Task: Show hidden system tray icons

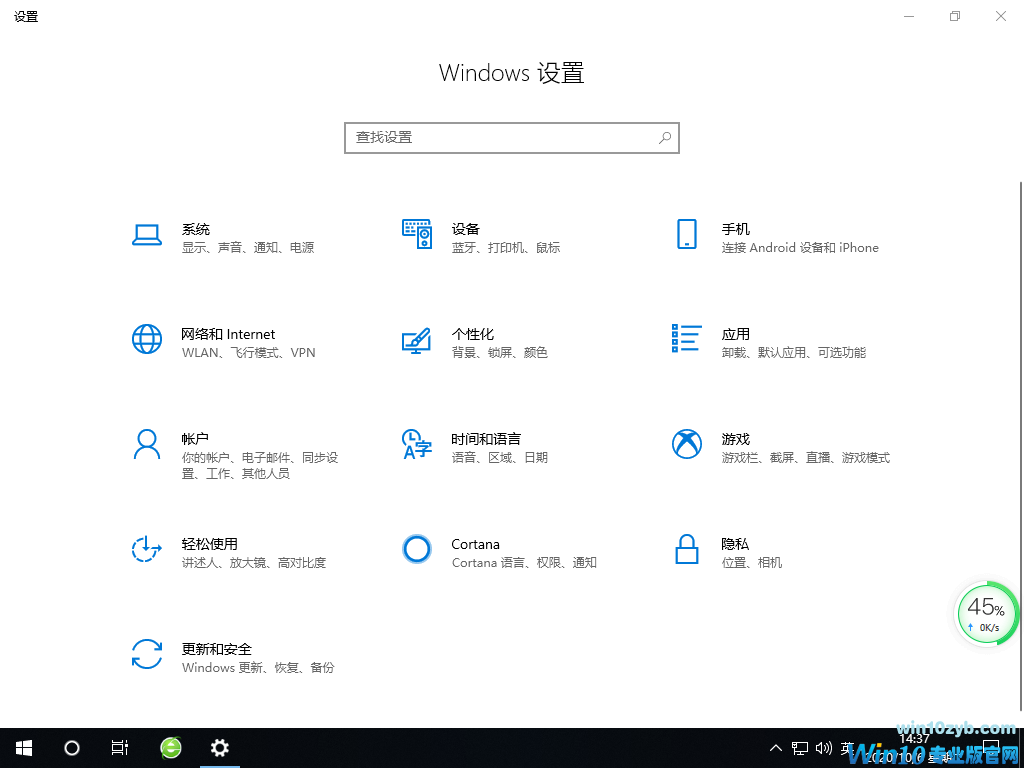Action: pyautogui.click(x=776, y=748)
